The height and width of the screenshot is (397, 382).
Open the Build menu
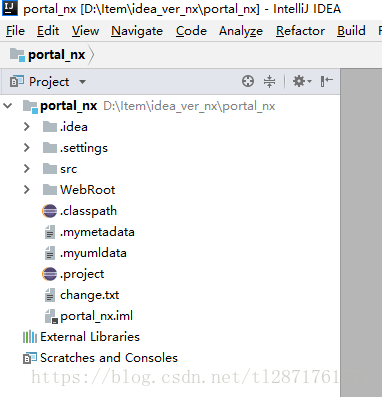351,31
